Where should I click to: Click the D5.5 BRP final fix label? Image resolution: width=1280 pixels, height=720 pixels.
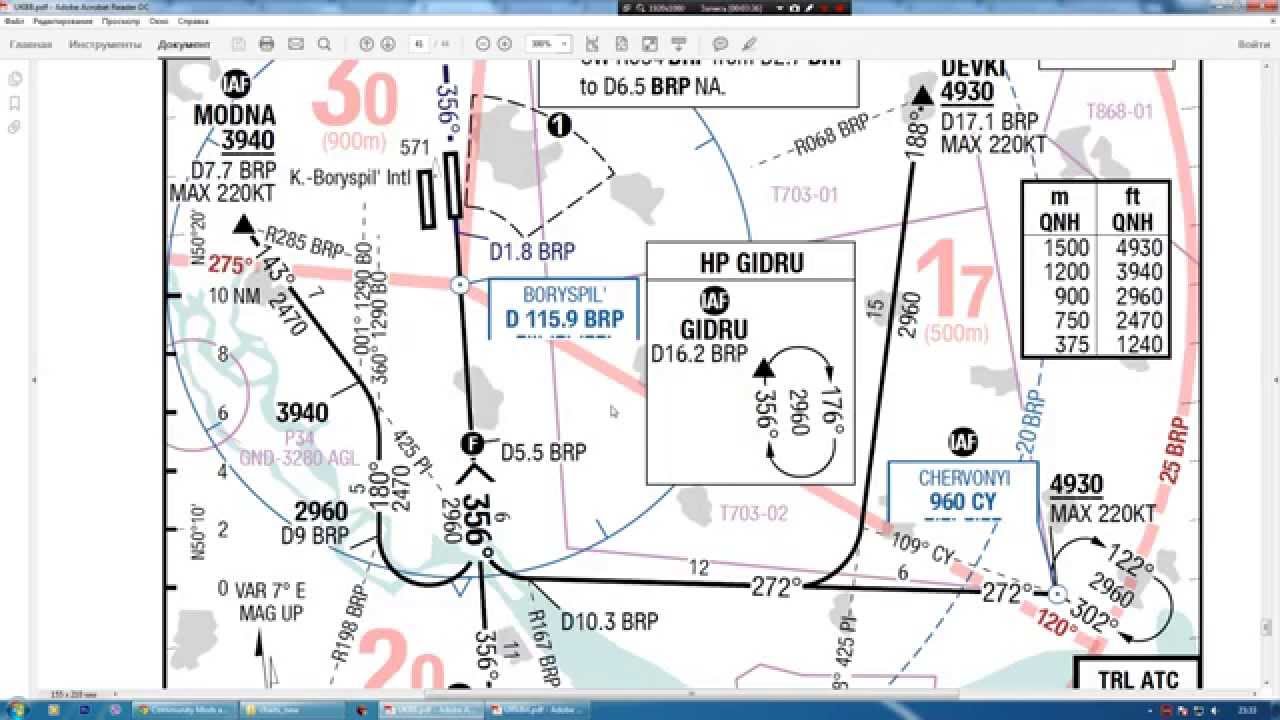pyautogui.click(x=543, y=453)
